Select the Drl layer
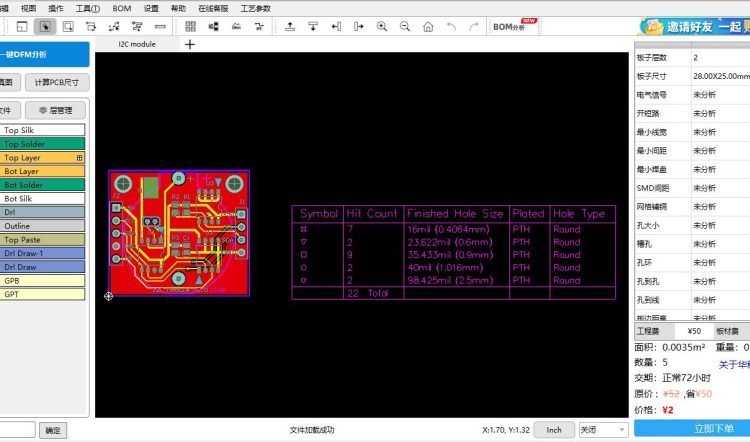The width and height of the screenshot is (750, 442). 43,212
